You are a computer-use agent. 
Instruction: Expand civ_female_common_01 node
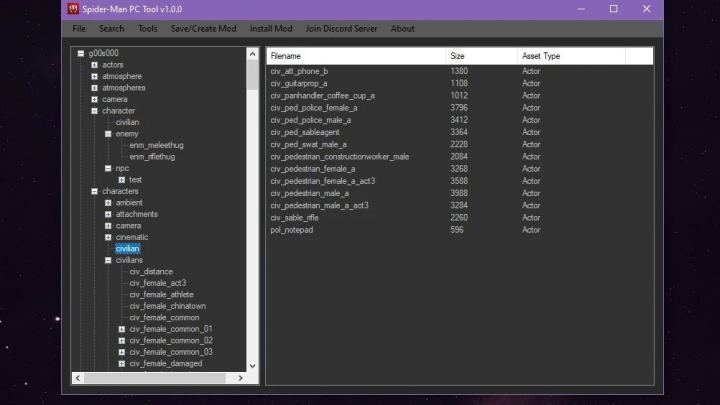coord(122,329)
